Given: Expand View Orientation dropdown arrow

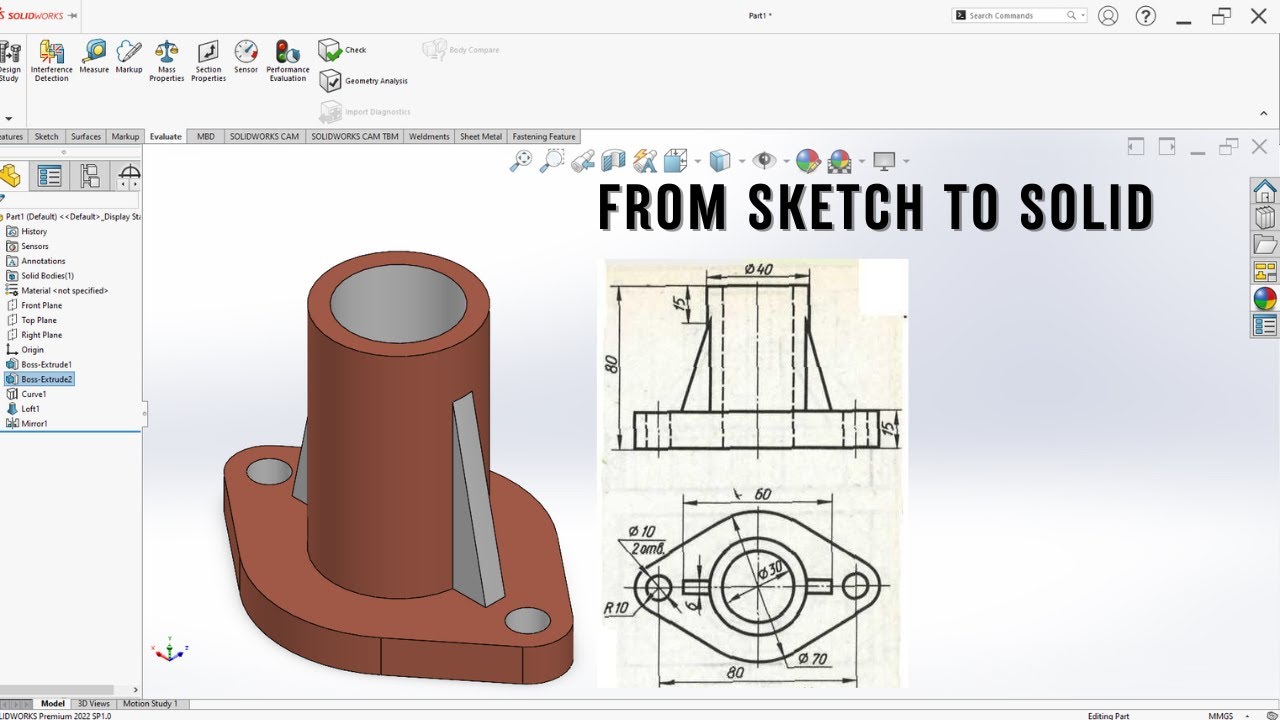Looking at the screenshot, I should click(697, 161).
